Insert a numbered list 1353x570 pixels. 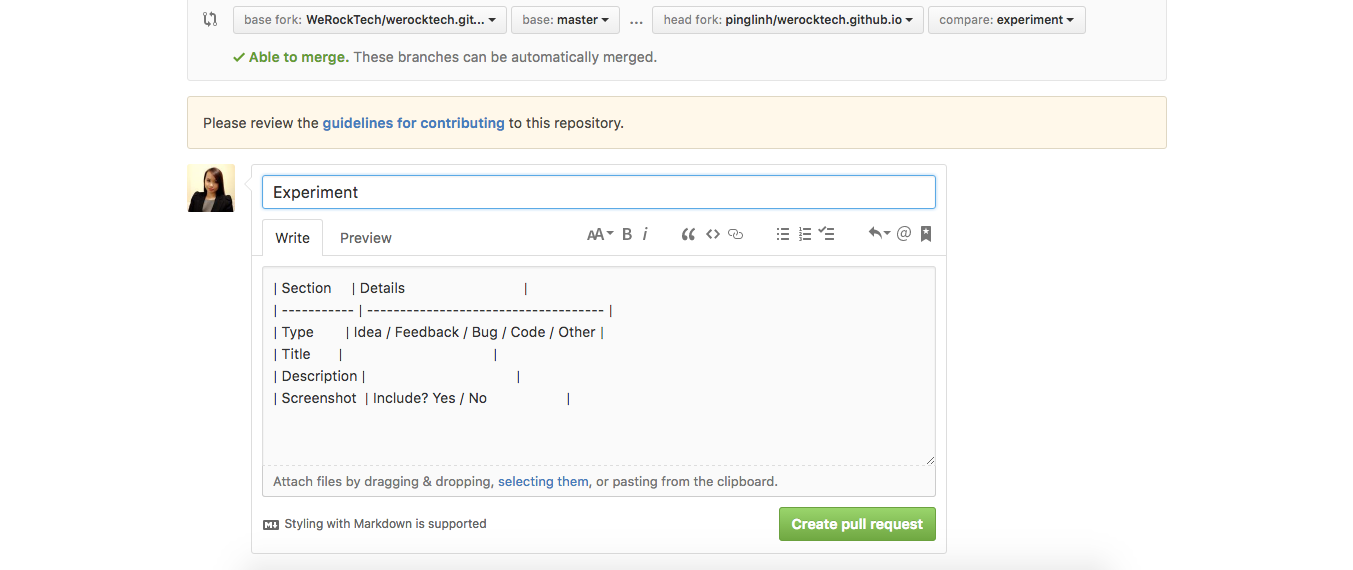click(x=805, y=234)
